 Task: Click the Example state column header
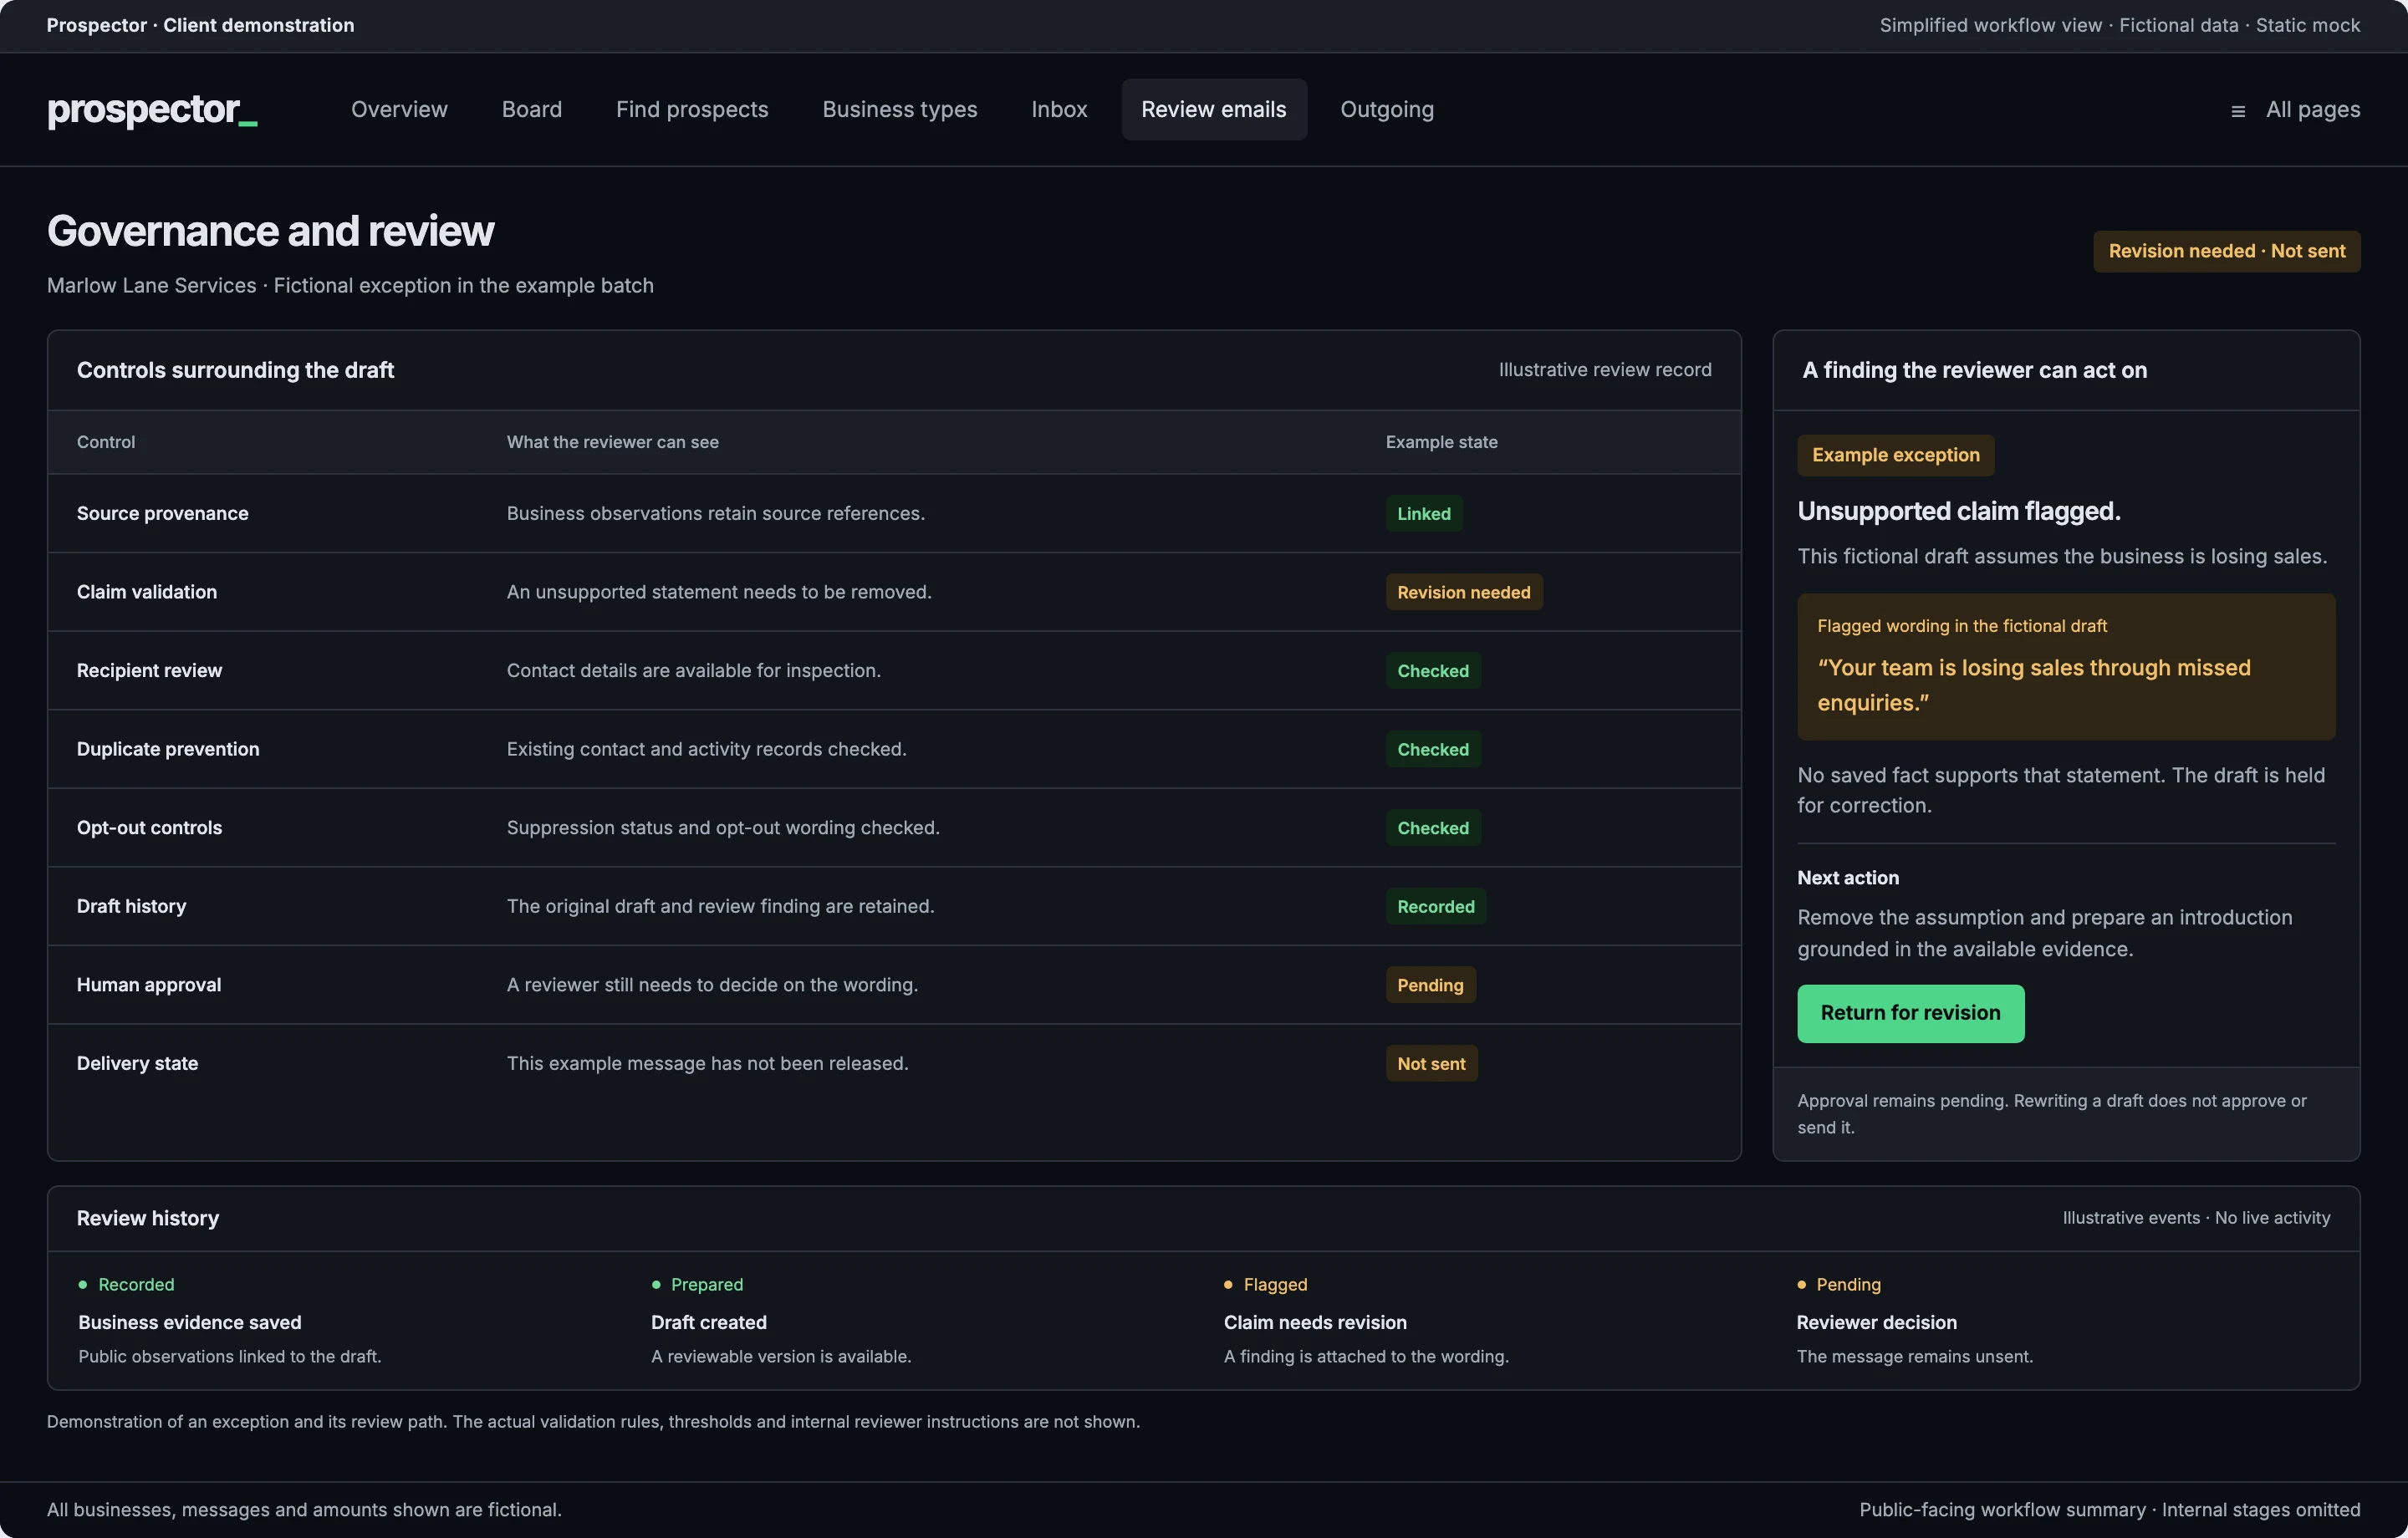pyautogui.click(x=1441, y=442)
